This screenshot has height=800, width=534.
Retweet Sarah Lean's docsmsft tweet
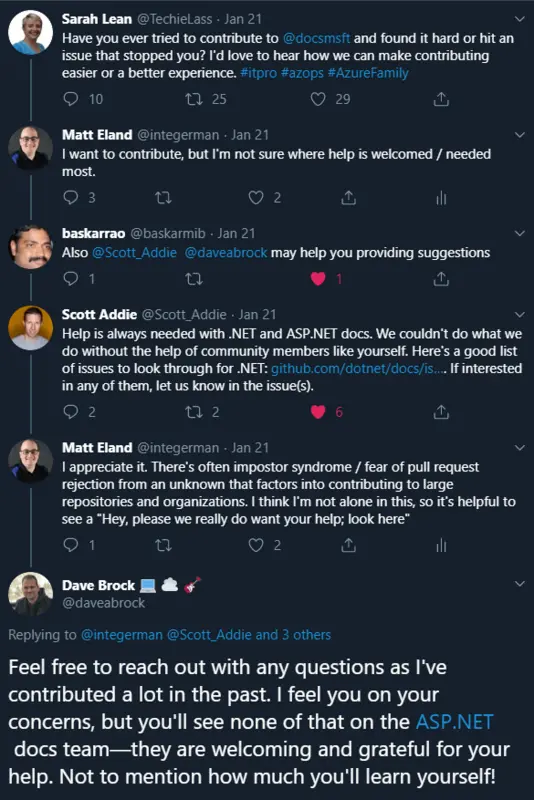[194, 98]
